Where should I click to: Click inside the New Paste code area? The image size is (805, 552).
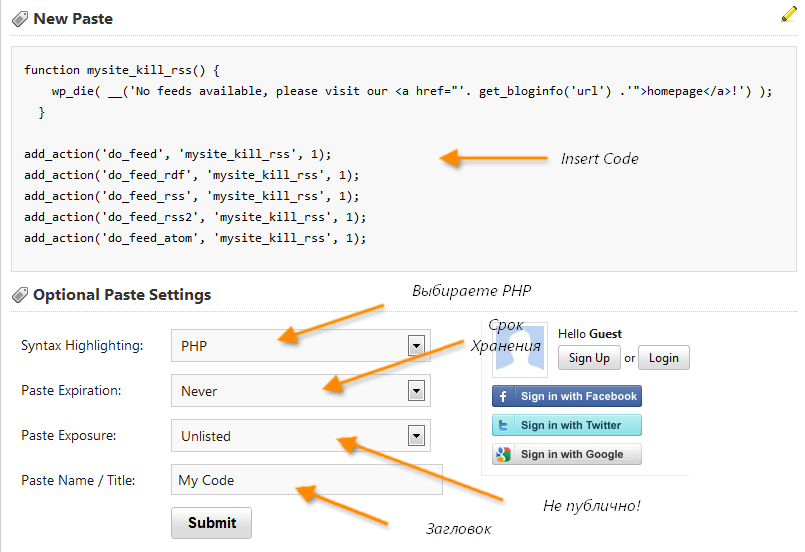coord(404,159)
